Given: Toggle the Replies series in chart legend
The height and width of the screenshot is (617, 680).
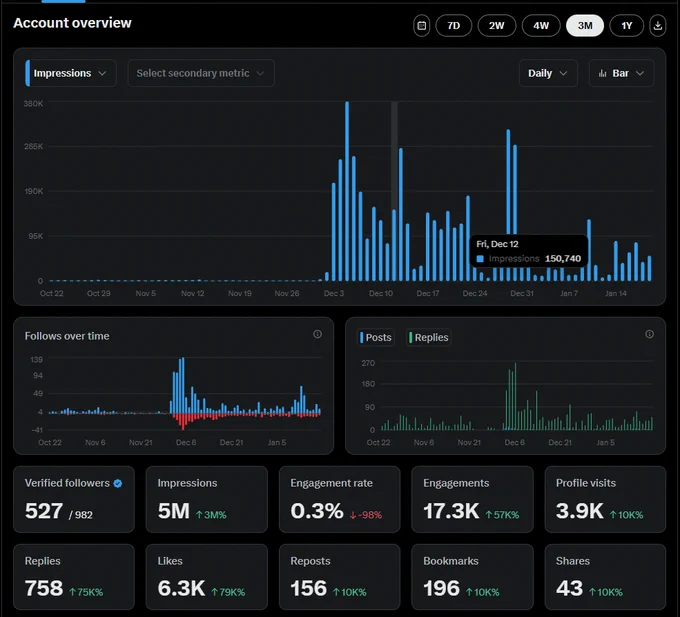Looking at the screenshot, I should [428, 337].
